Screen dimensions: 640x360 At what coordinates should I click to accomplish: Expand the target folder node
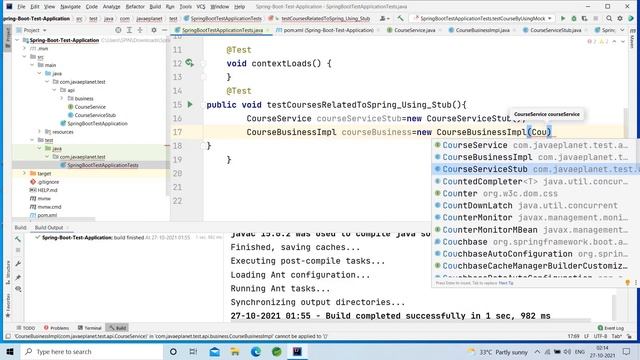click(x=24, y=173)
